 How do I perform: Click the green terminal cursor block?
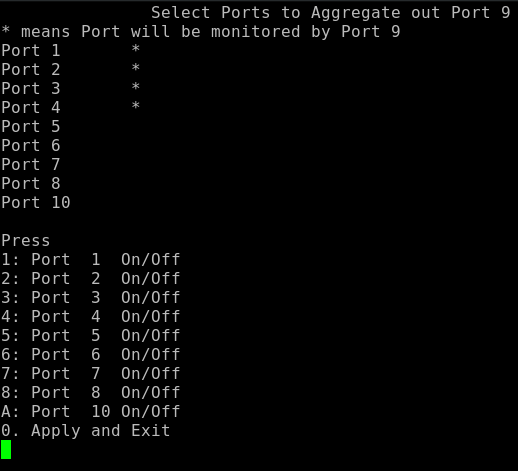click(x=6, y=449)
